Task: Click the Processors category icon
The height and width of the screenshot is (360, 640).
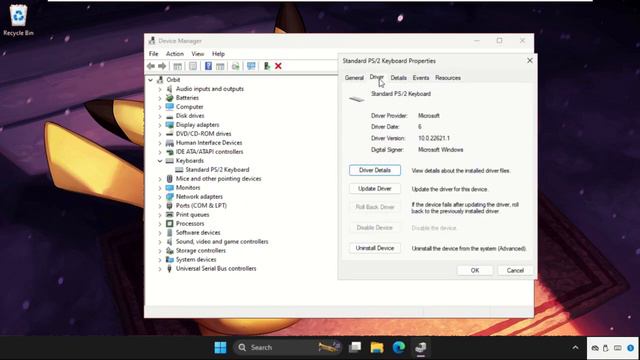Action: tap(170, 224)
